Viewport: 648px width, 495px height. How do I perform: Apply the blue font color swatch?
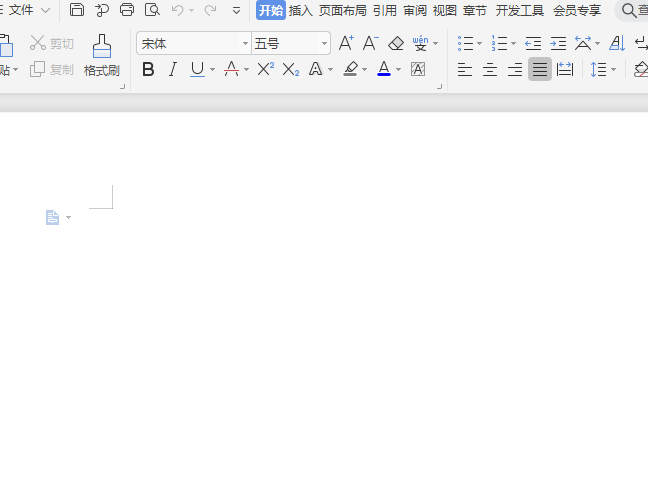point(384,69)
